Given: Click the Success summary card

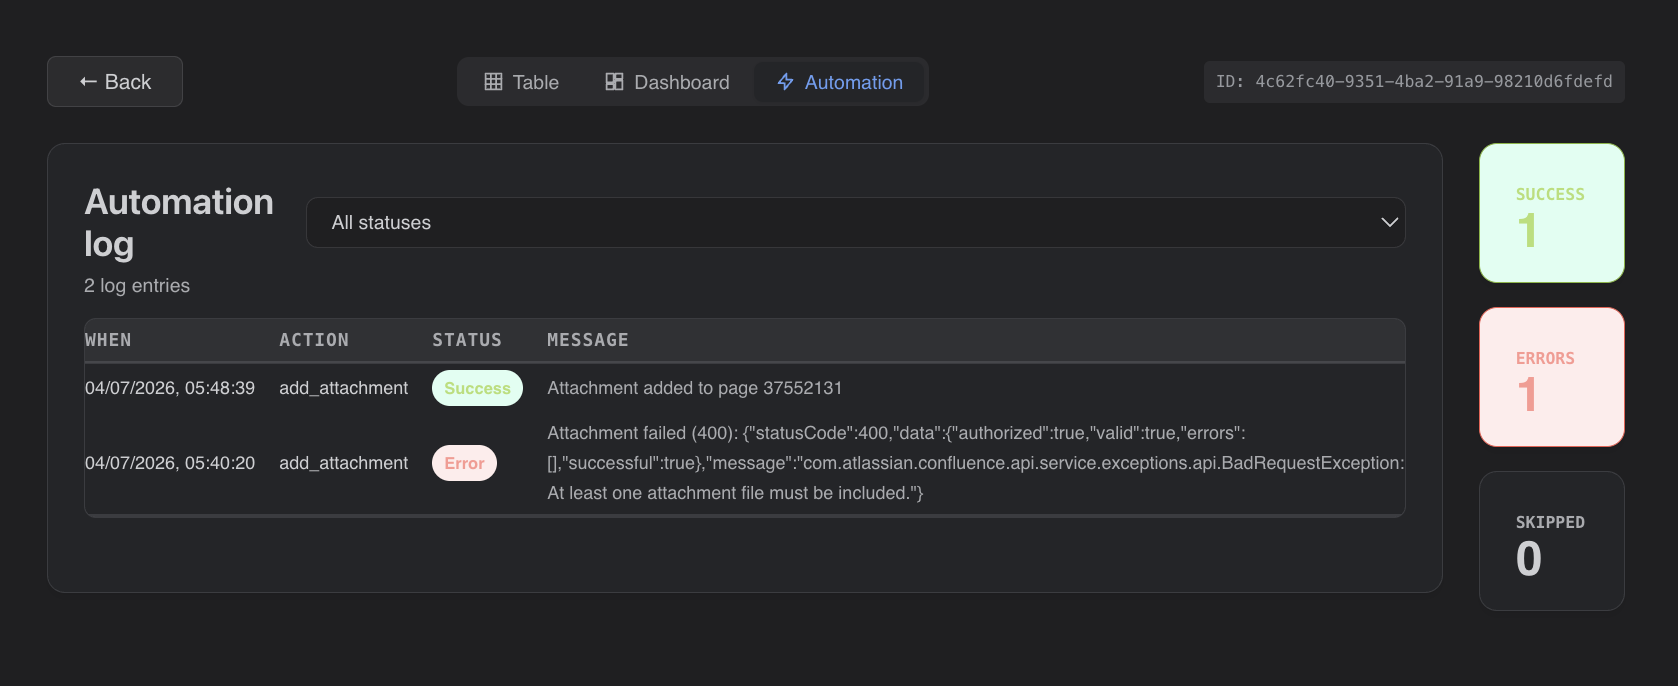Looking at the screenshot, I should tap(1552, 213).
